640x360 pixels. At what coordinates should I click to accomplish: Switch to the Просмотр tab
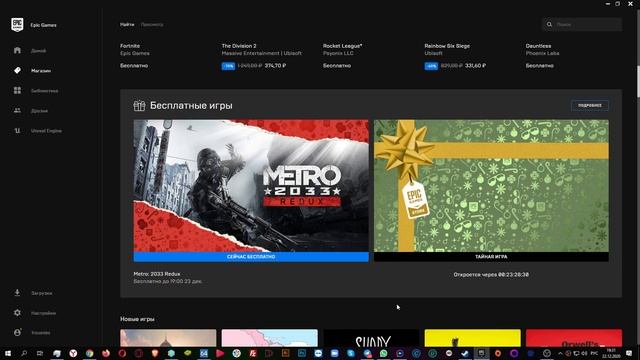tap(152, 24)
